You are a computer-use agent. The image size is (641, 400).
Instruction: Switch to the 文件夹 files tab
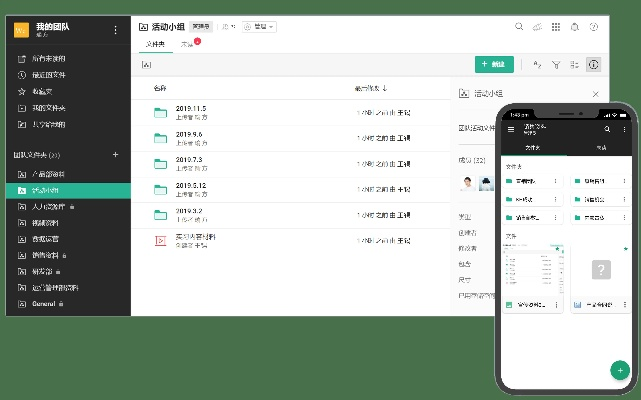[x=156, y=44]
